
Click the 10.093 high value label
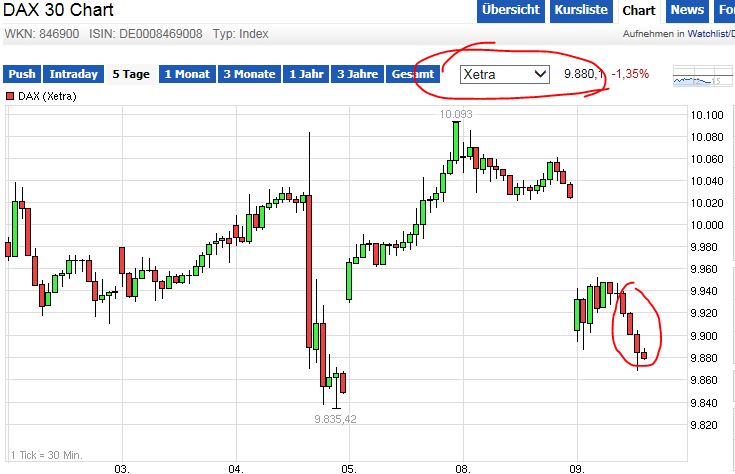[x=456, y=114]
